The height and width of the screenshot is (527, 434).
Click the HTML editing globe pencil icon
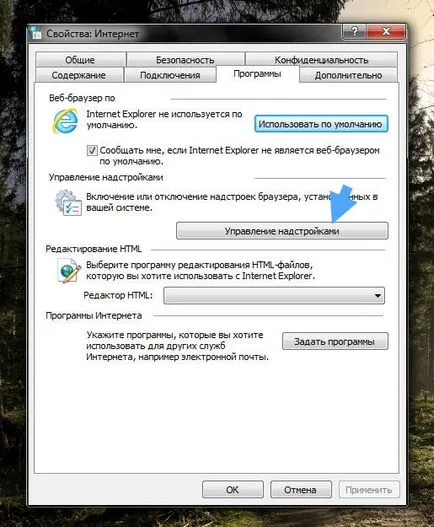pyautogui.click(x=69, y=271)
